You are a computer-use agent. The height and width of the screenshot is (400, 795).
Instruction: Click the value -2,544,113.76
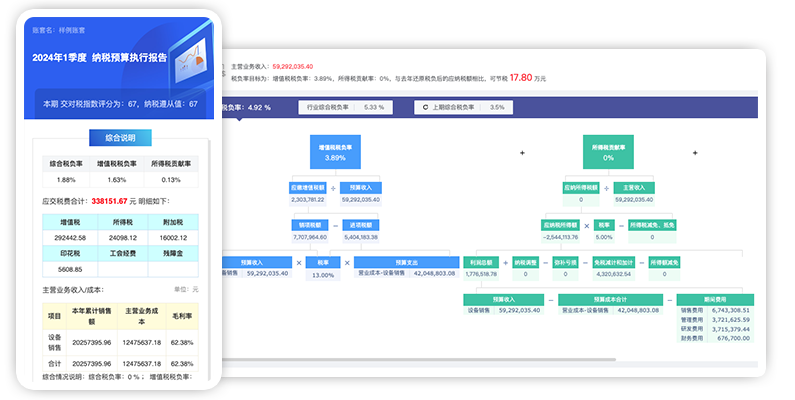click(x=560, y=237)
